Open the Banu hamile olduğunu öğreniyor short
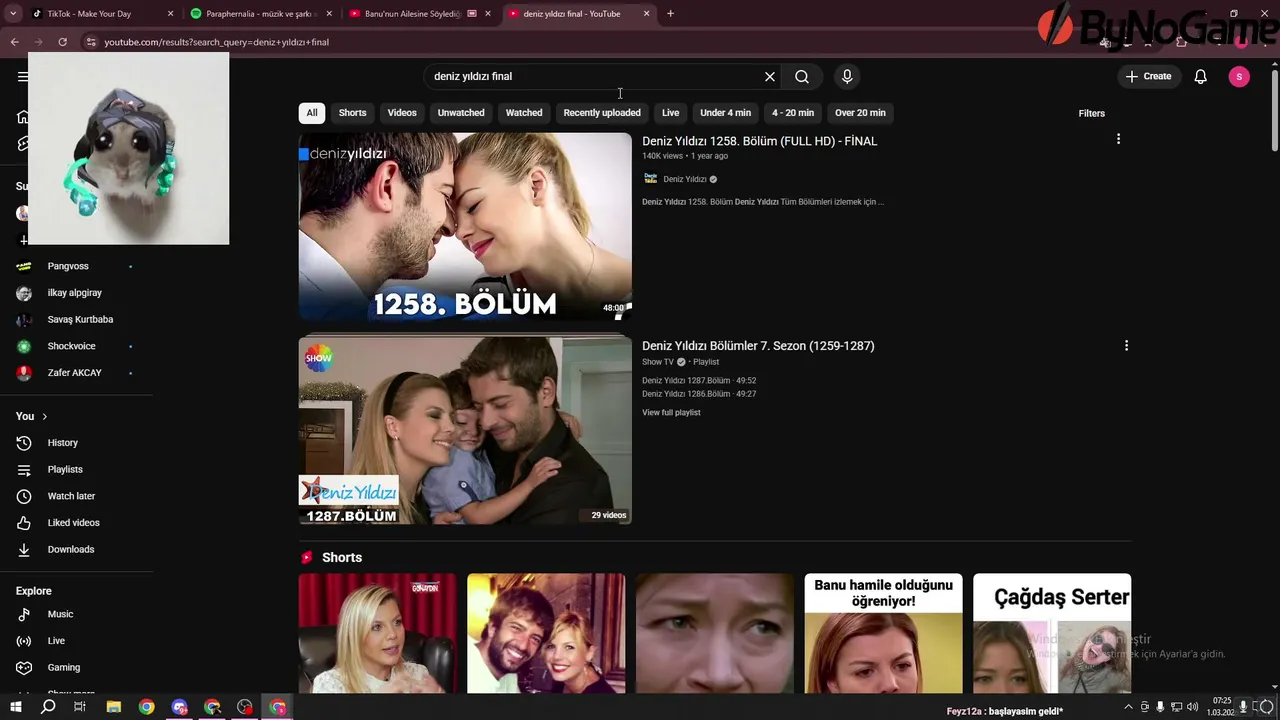The width and height of the screenshot is (1280, 720). pyautogui.click(x=883, y=633)
